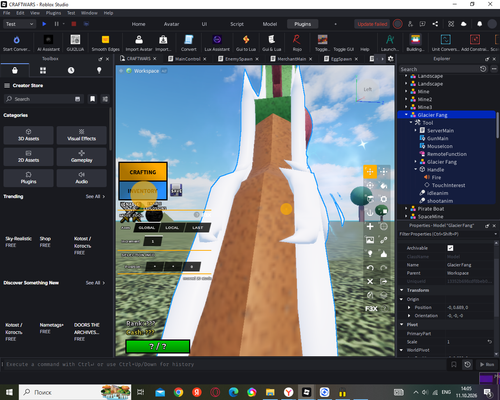Collapse the Transform properties section

(402, 290)
